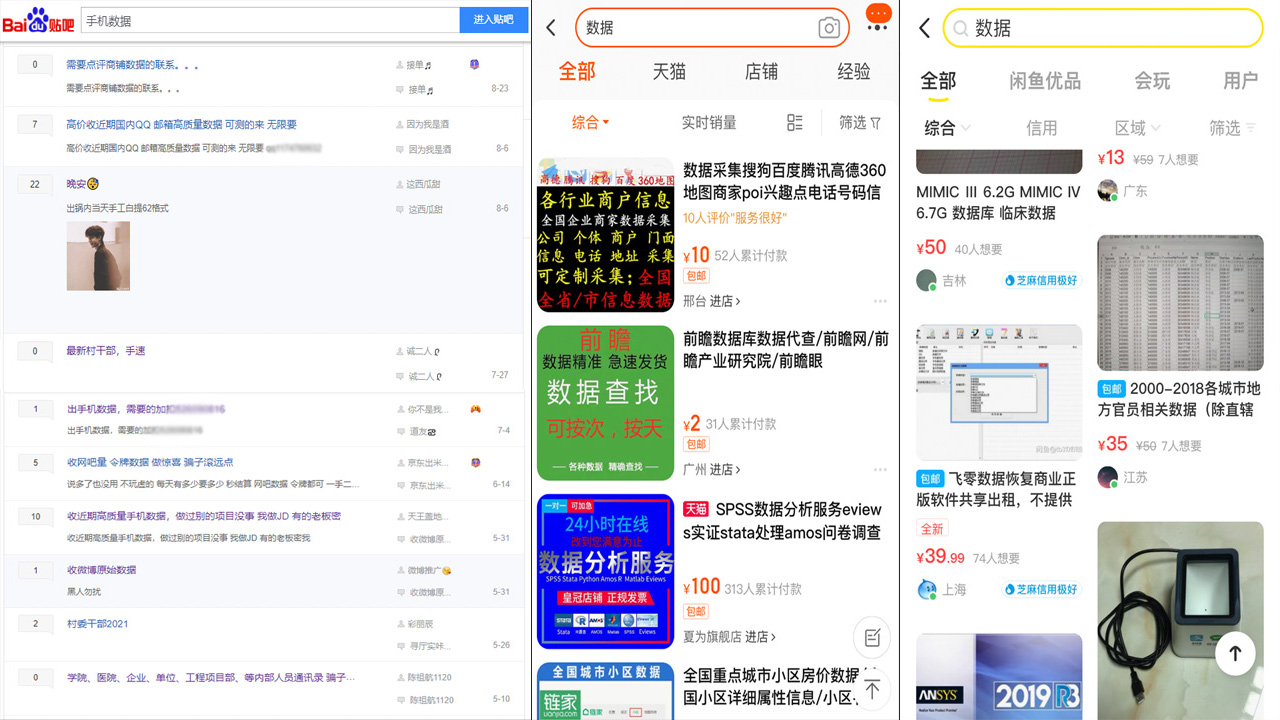Click the Baidu Tieba logo
The width and height of the screenshot is (1280, 720).
point(38,20)
